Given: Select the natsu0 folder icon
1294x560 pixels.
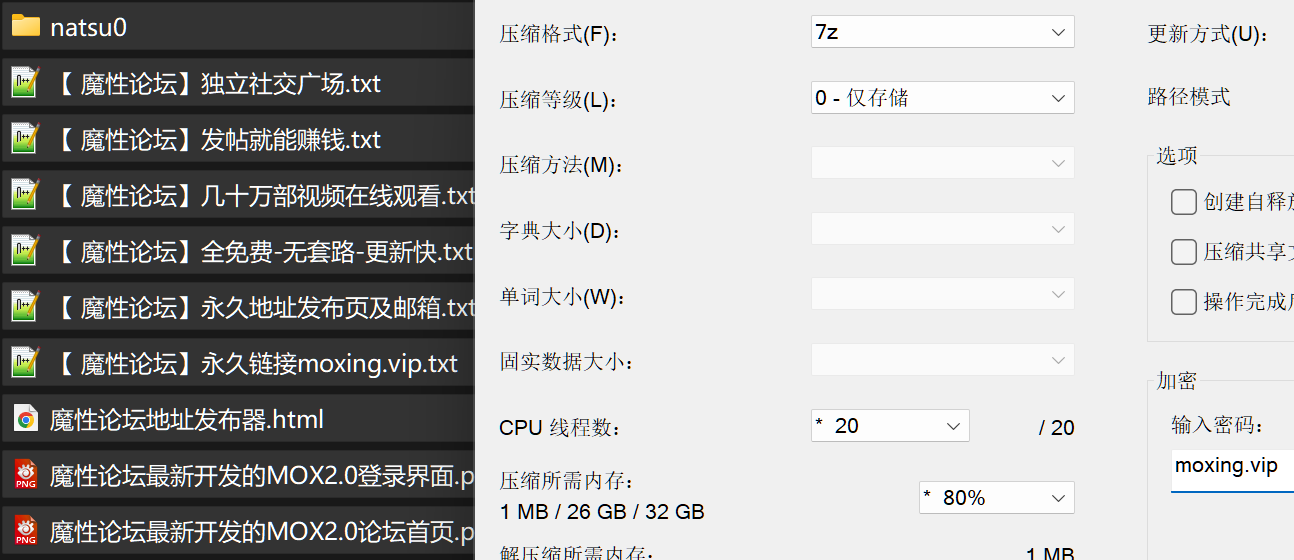Looking at the screenshot, I should coord(26,27).
